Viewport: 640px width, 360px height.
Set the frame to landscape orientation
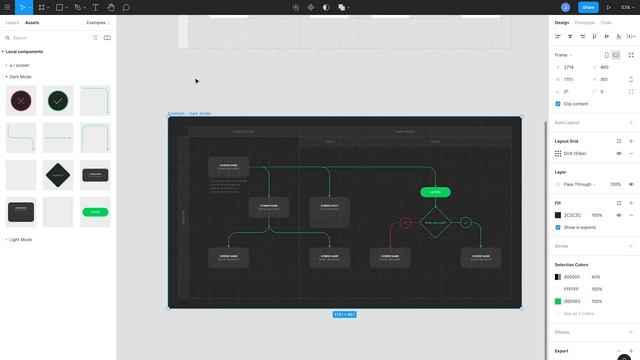[x=616, y=55]
